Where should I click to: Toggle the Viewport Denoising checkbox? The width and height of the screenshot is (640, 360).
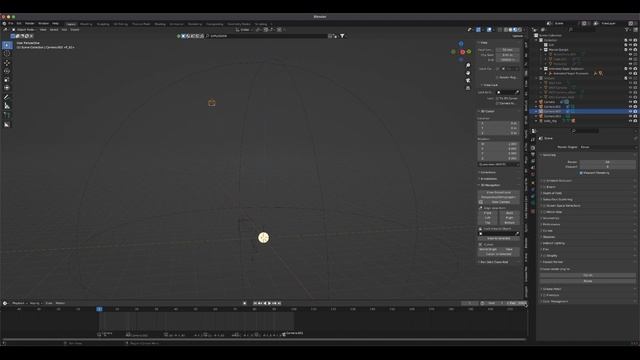point(581,173)
